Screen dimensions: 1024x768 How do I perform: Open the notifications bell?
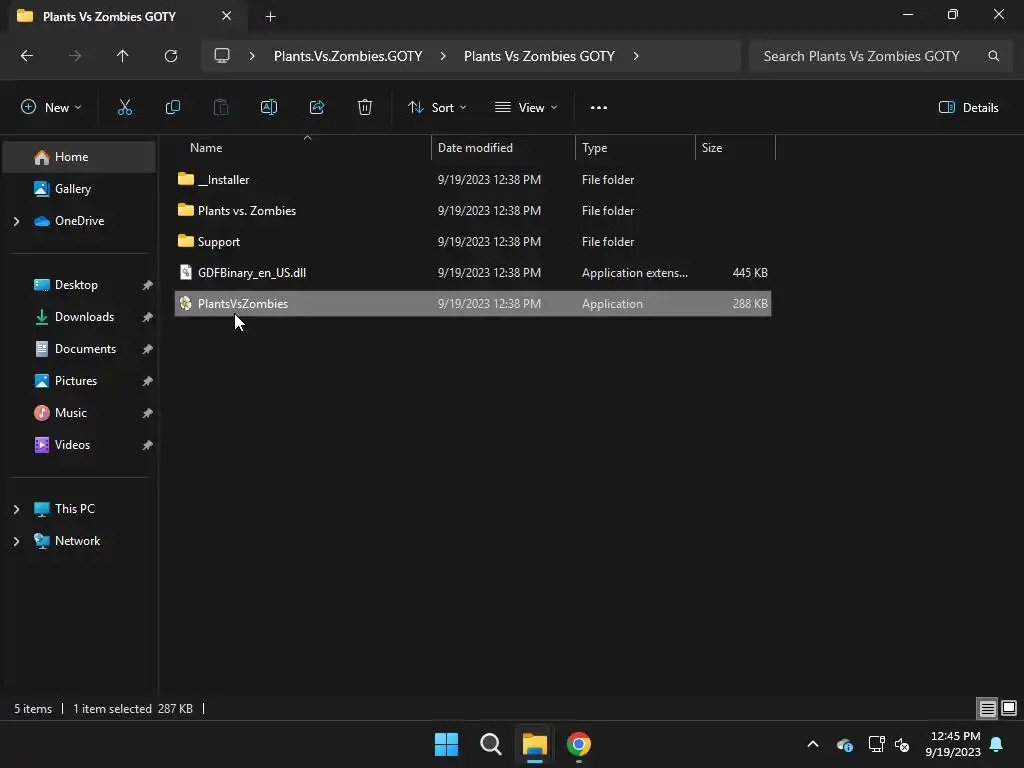click(x=997, y=744)
